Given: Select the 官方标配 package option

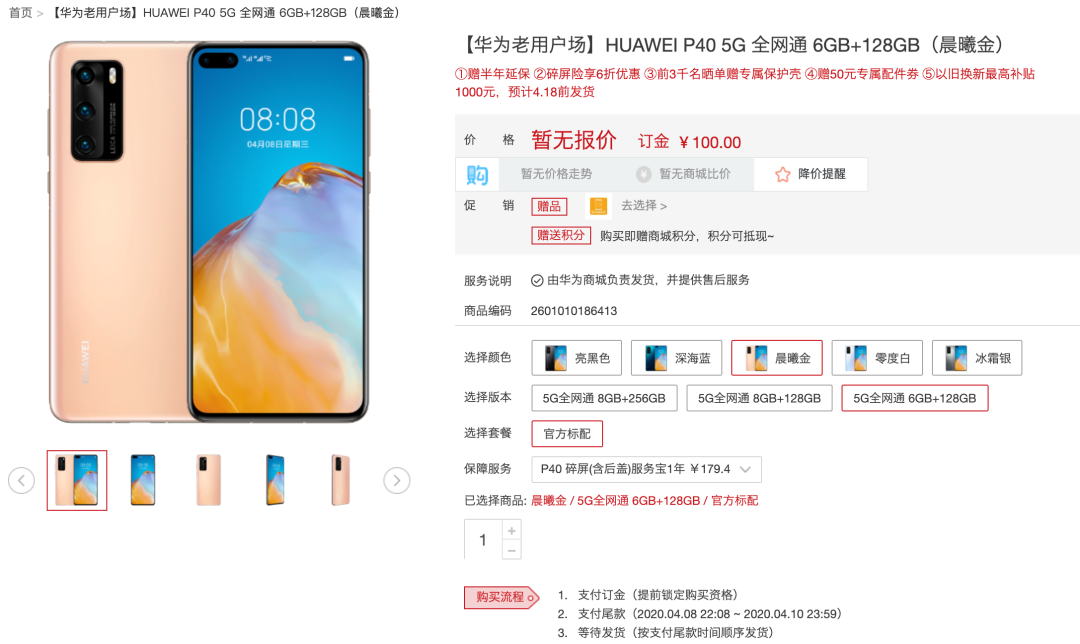Looking at the screenshot, I should point(567,434).
